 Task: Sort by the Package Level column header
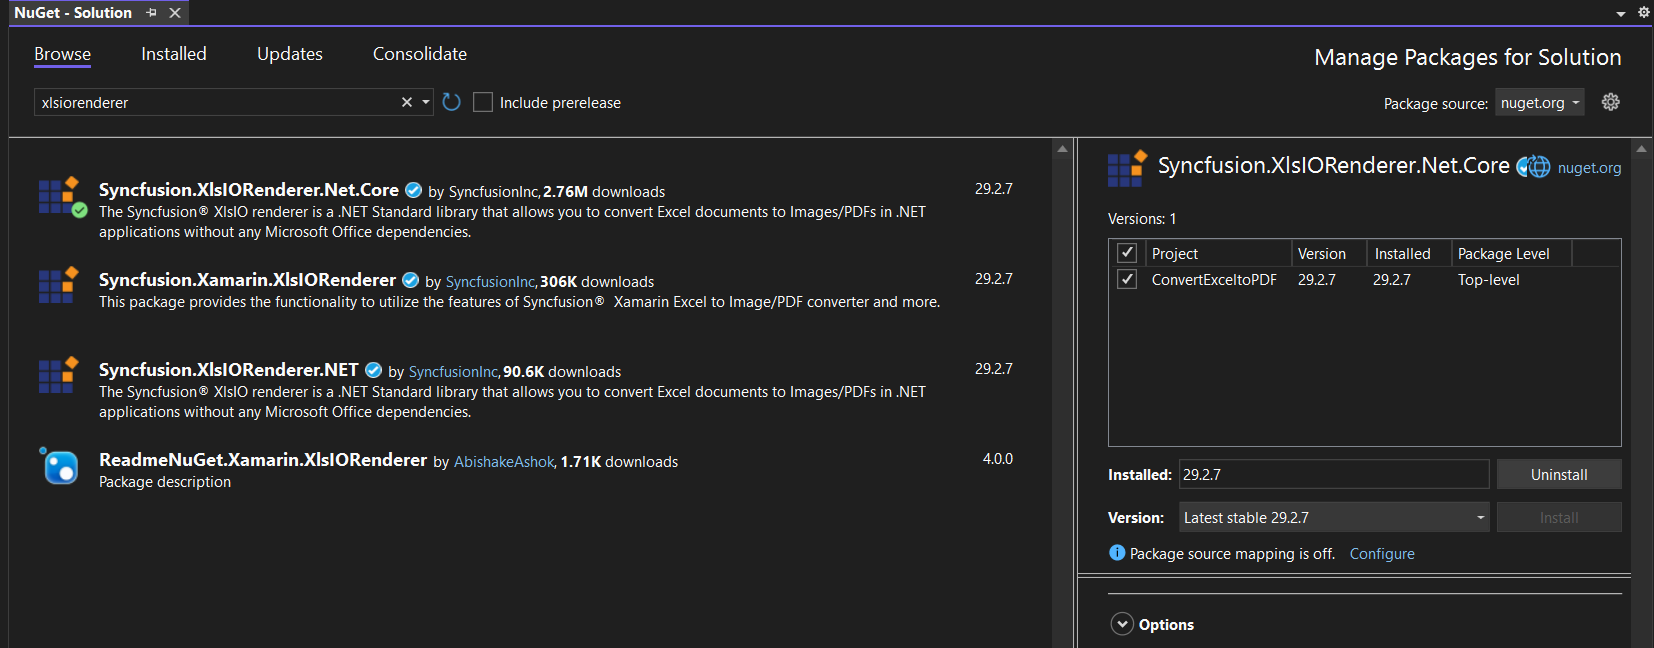1511,253
